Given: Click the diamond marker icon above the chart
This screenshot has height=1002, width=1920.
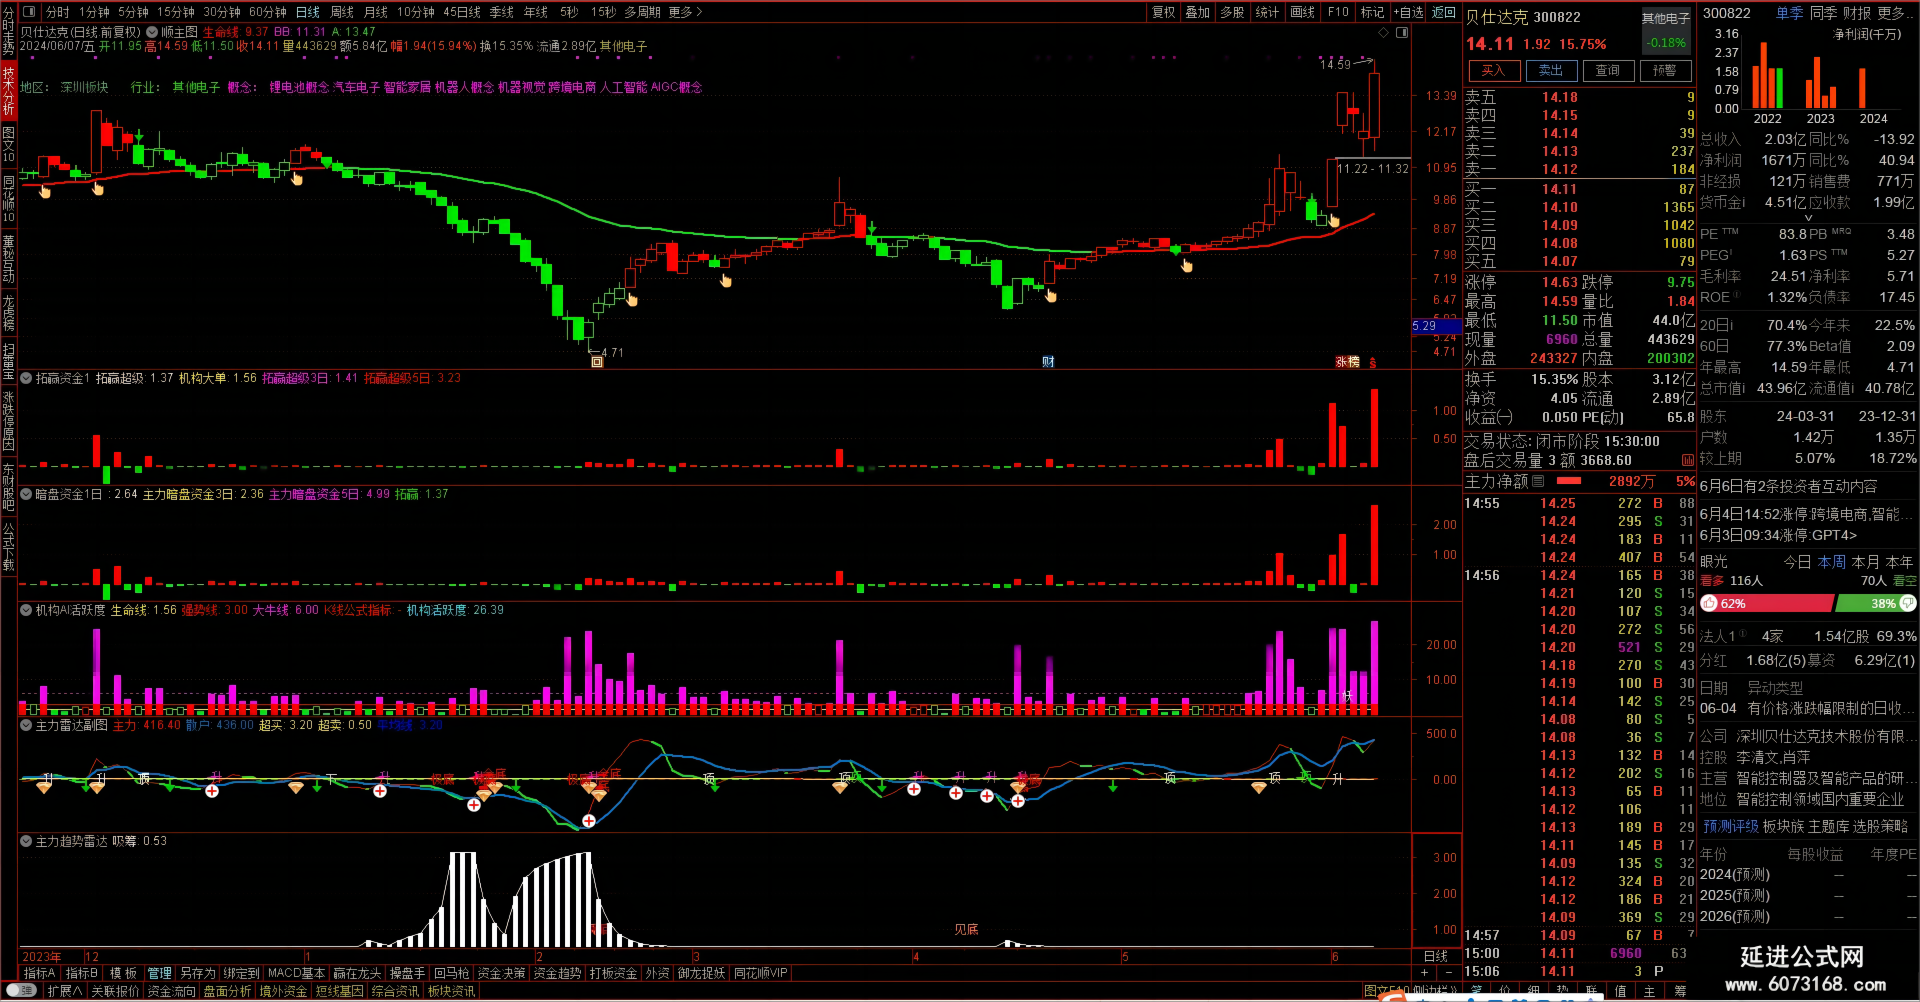Looking at the screenshot, I should pyautogui.click(x=1384, y=32).
